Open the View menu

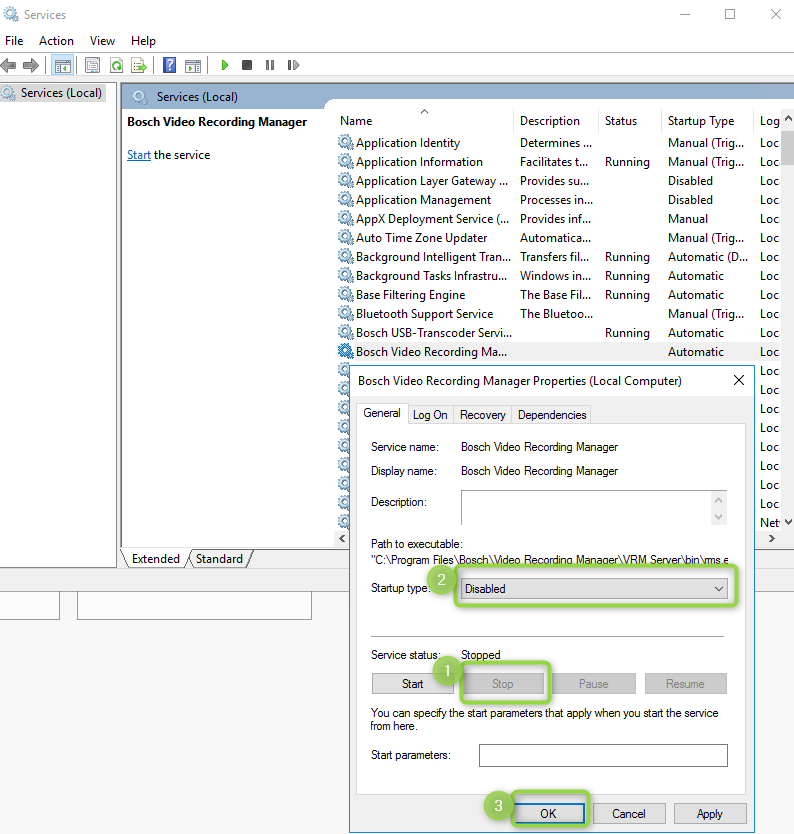pyautogui.click(x=102, y=41)
